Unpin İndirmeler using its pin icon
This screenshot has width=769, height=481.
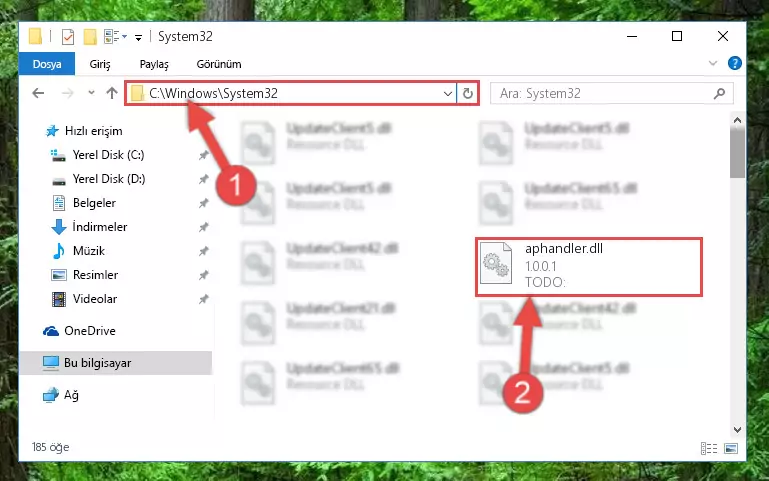(203, 227)
